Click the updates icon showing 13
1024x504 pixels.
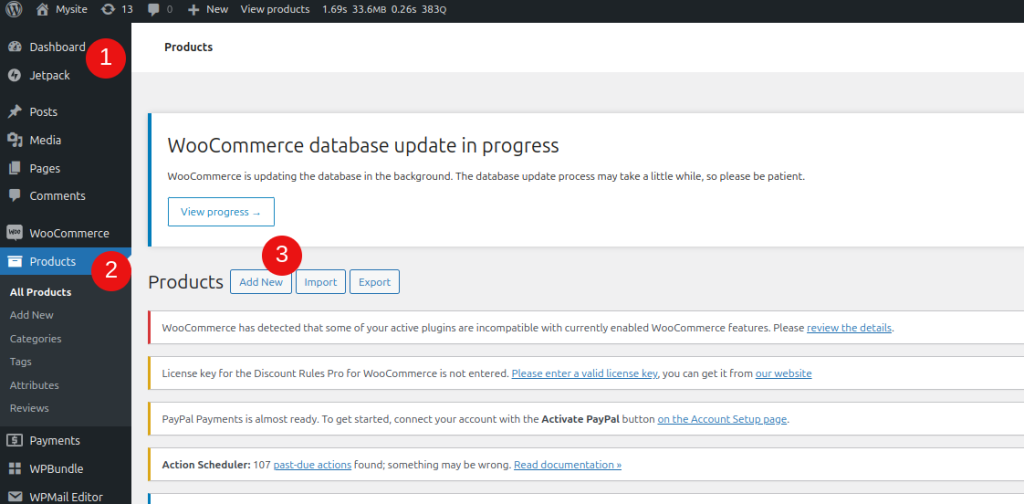pos(108,10)
